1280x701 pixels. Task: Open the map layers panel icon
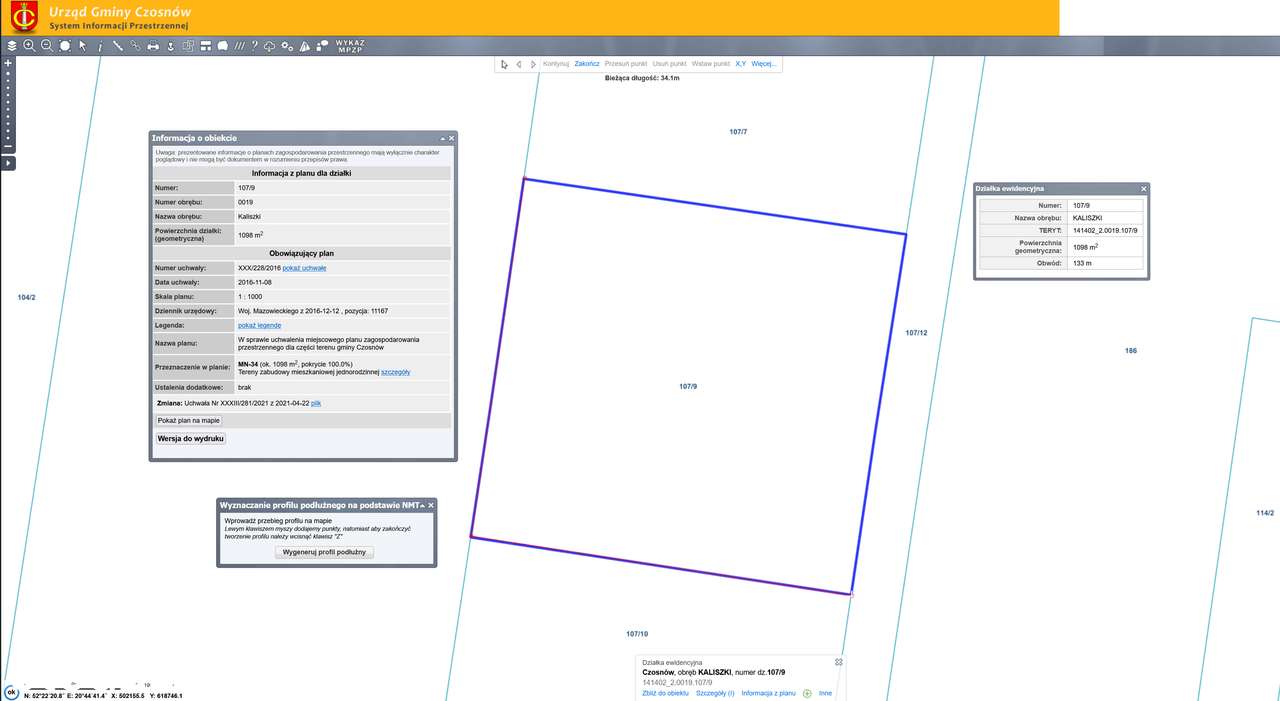[x=12, y=46]
